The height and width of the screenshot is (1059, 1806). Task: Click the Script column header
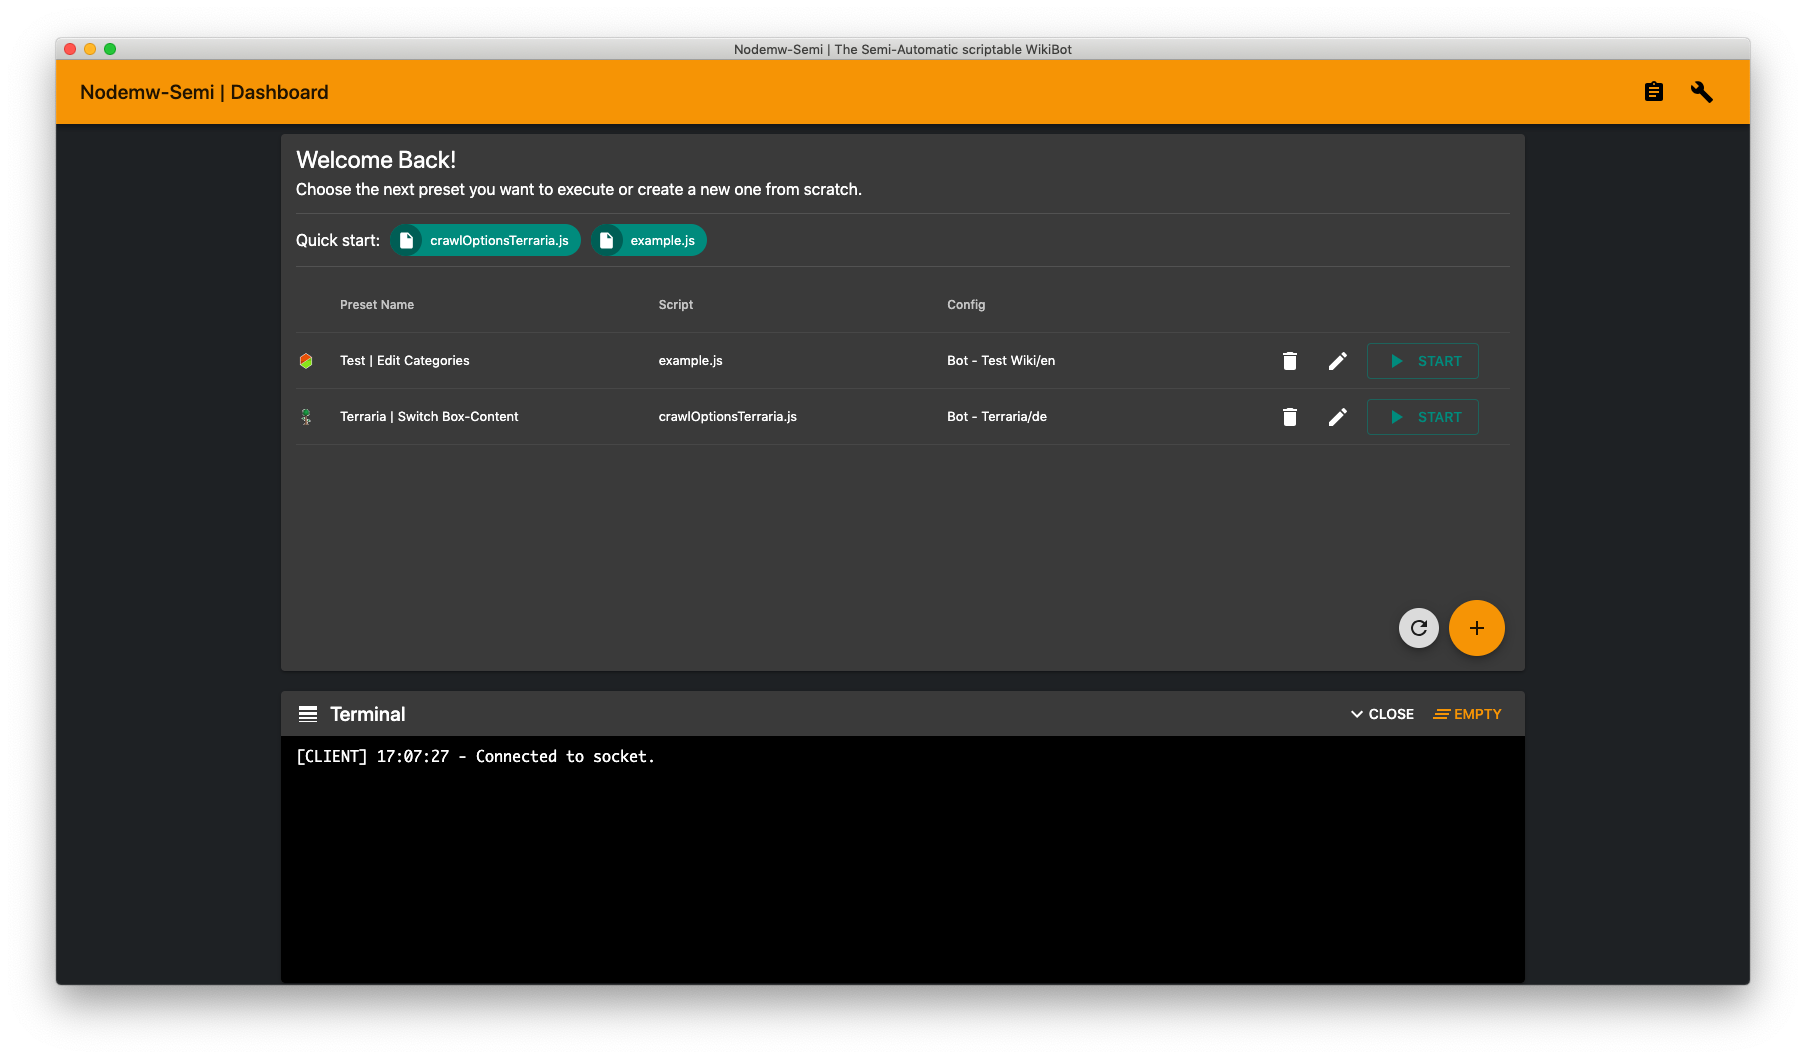[x=675, y=305]
